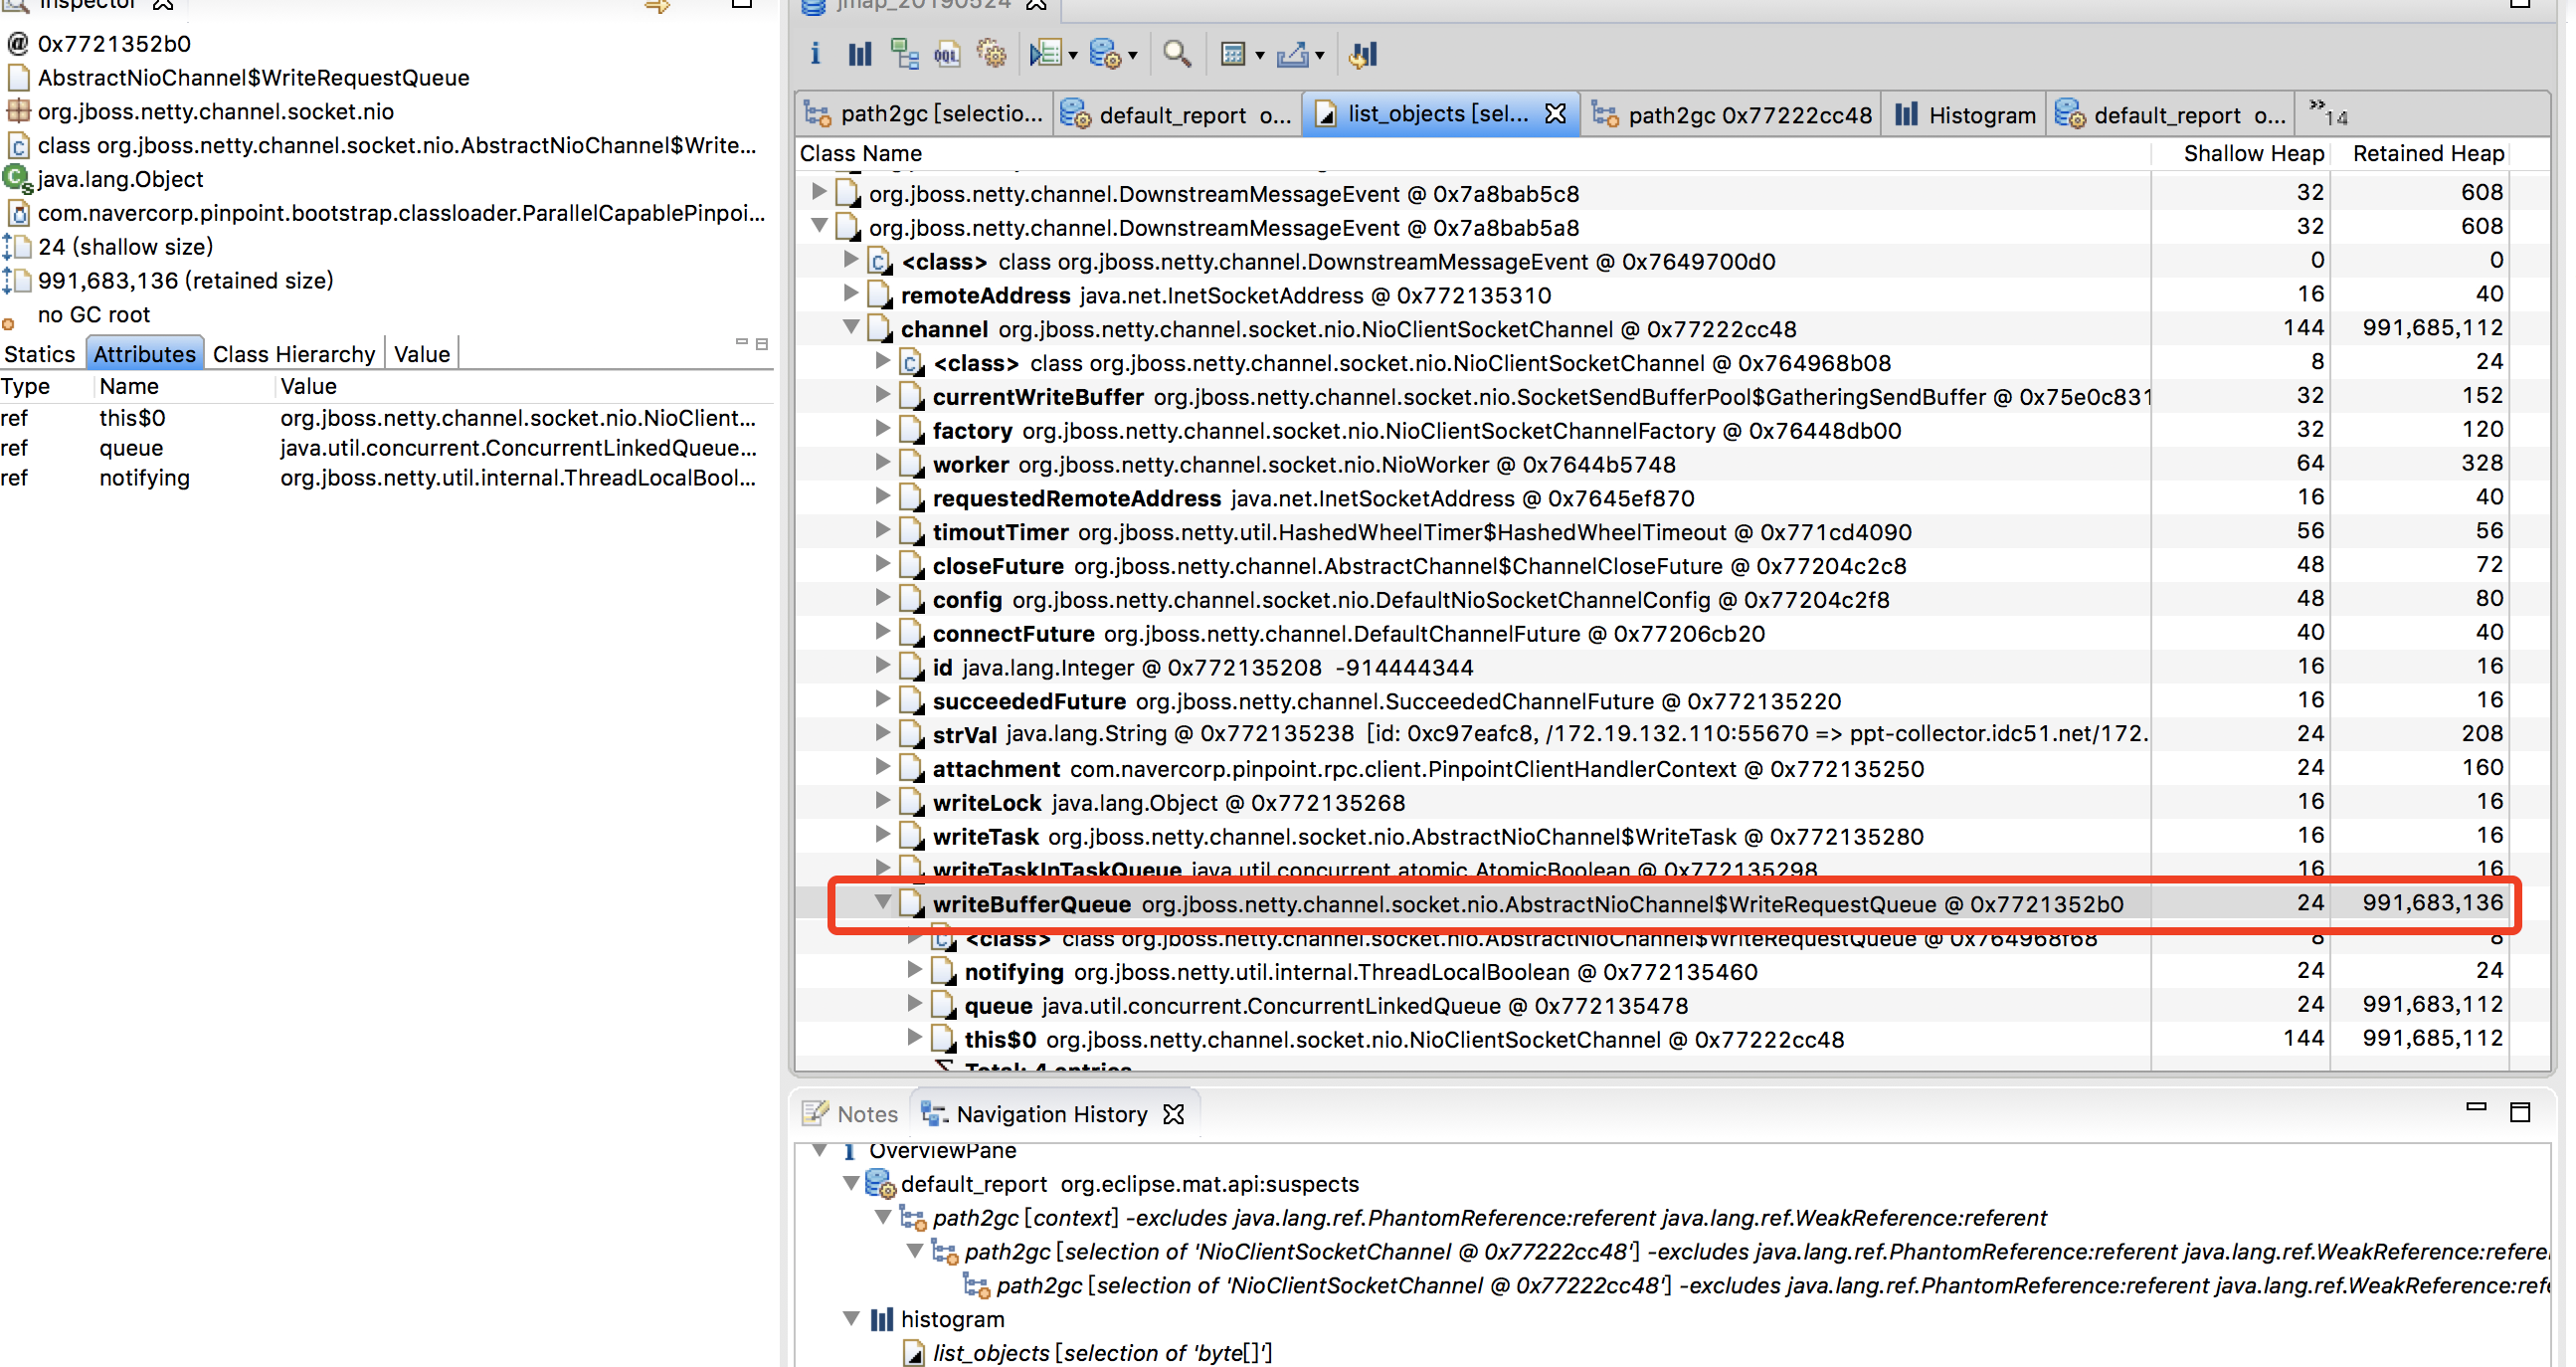Screen dimensions: 2576x1367
Task: Switch to the Class Hierarchy inspector tab
Action: (294, 354)
